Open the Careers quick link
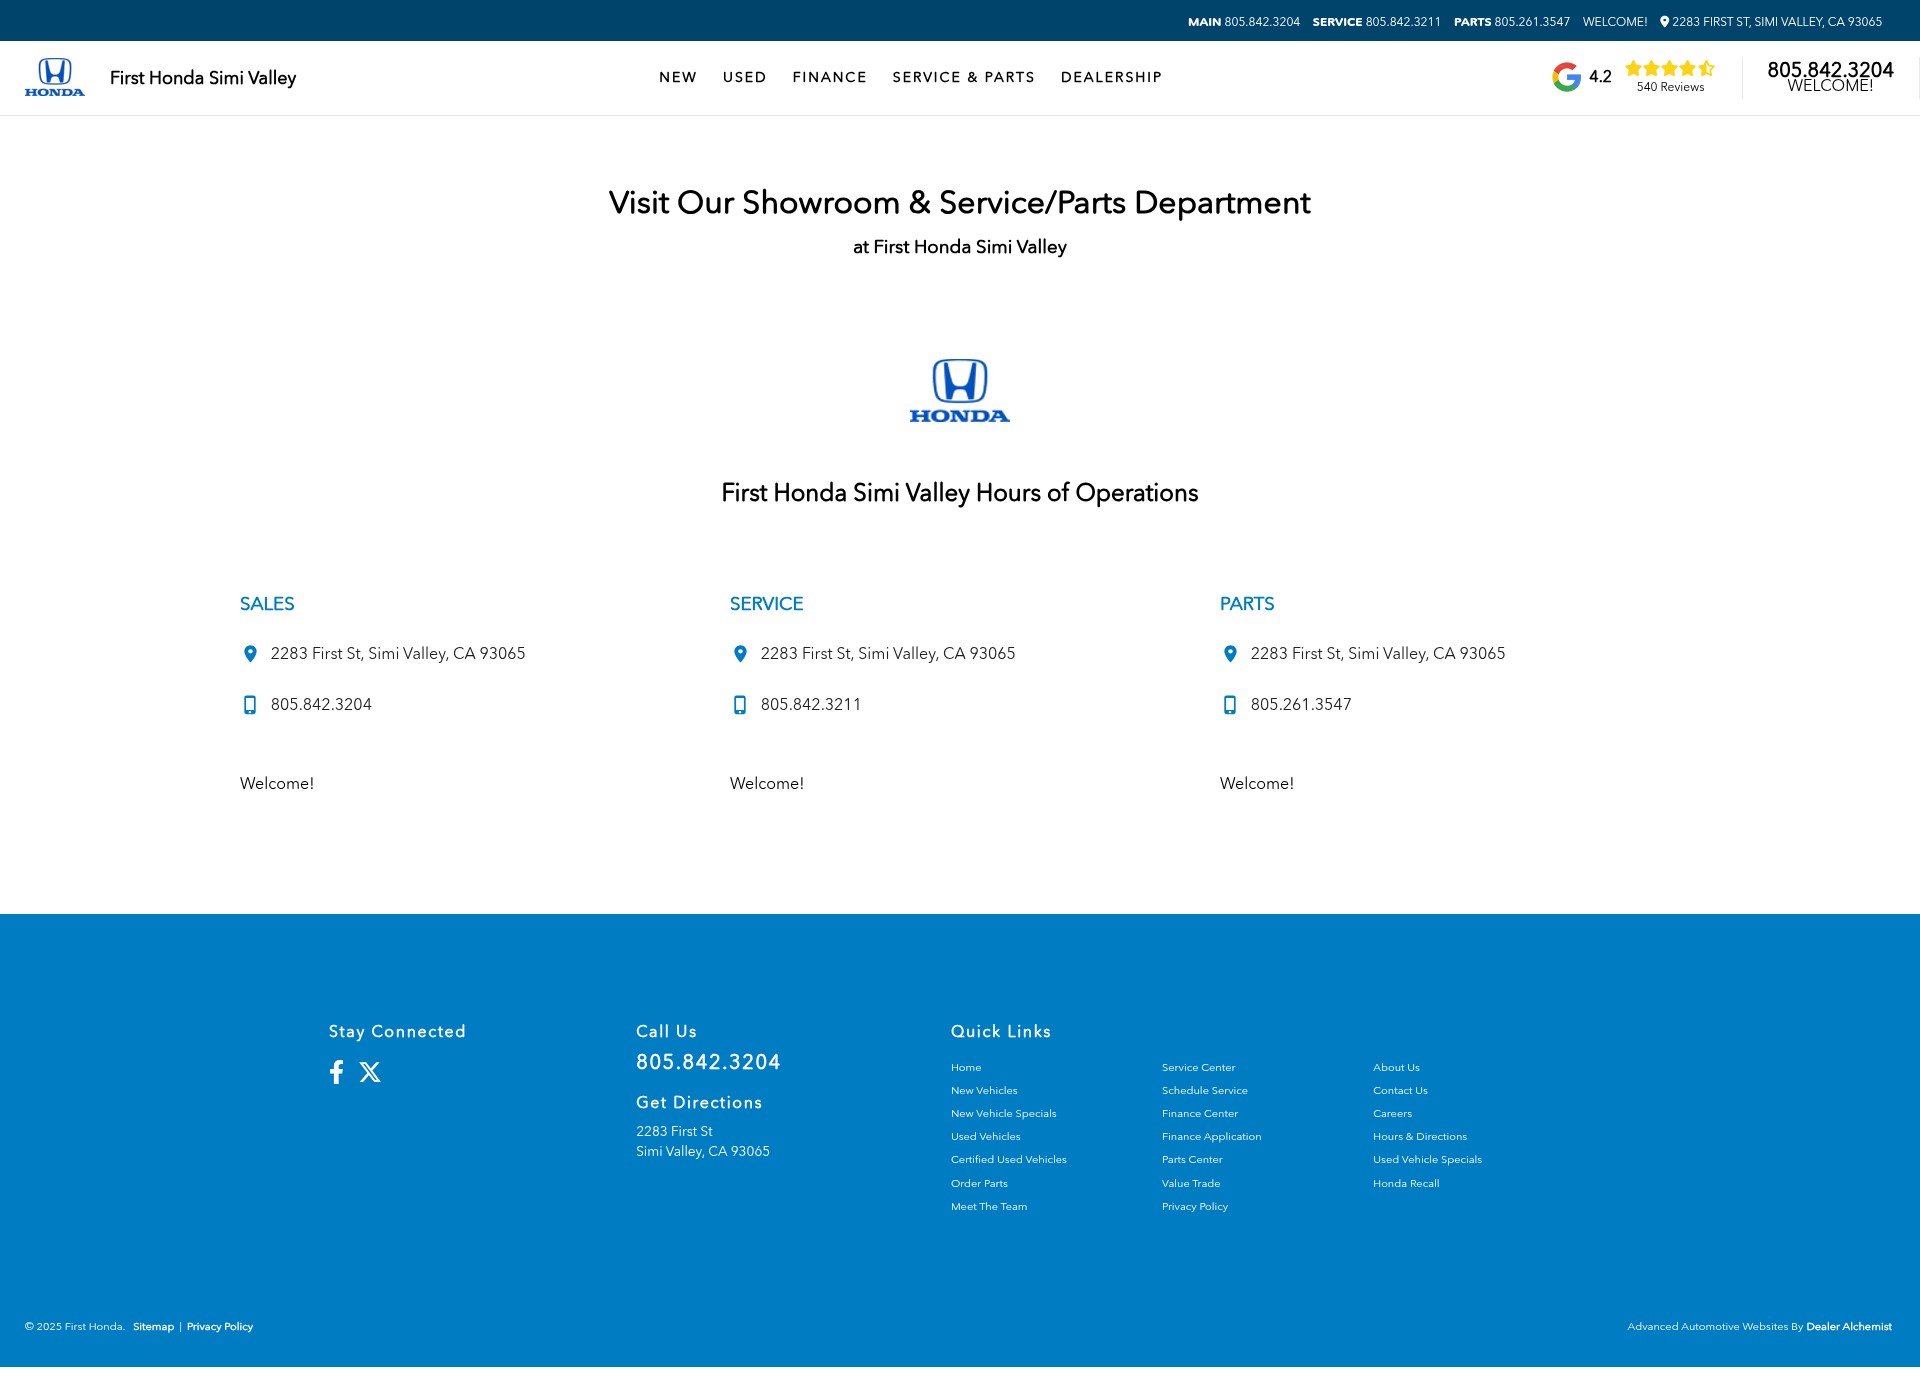1920x1383 pixels. click(1392, 1114)
